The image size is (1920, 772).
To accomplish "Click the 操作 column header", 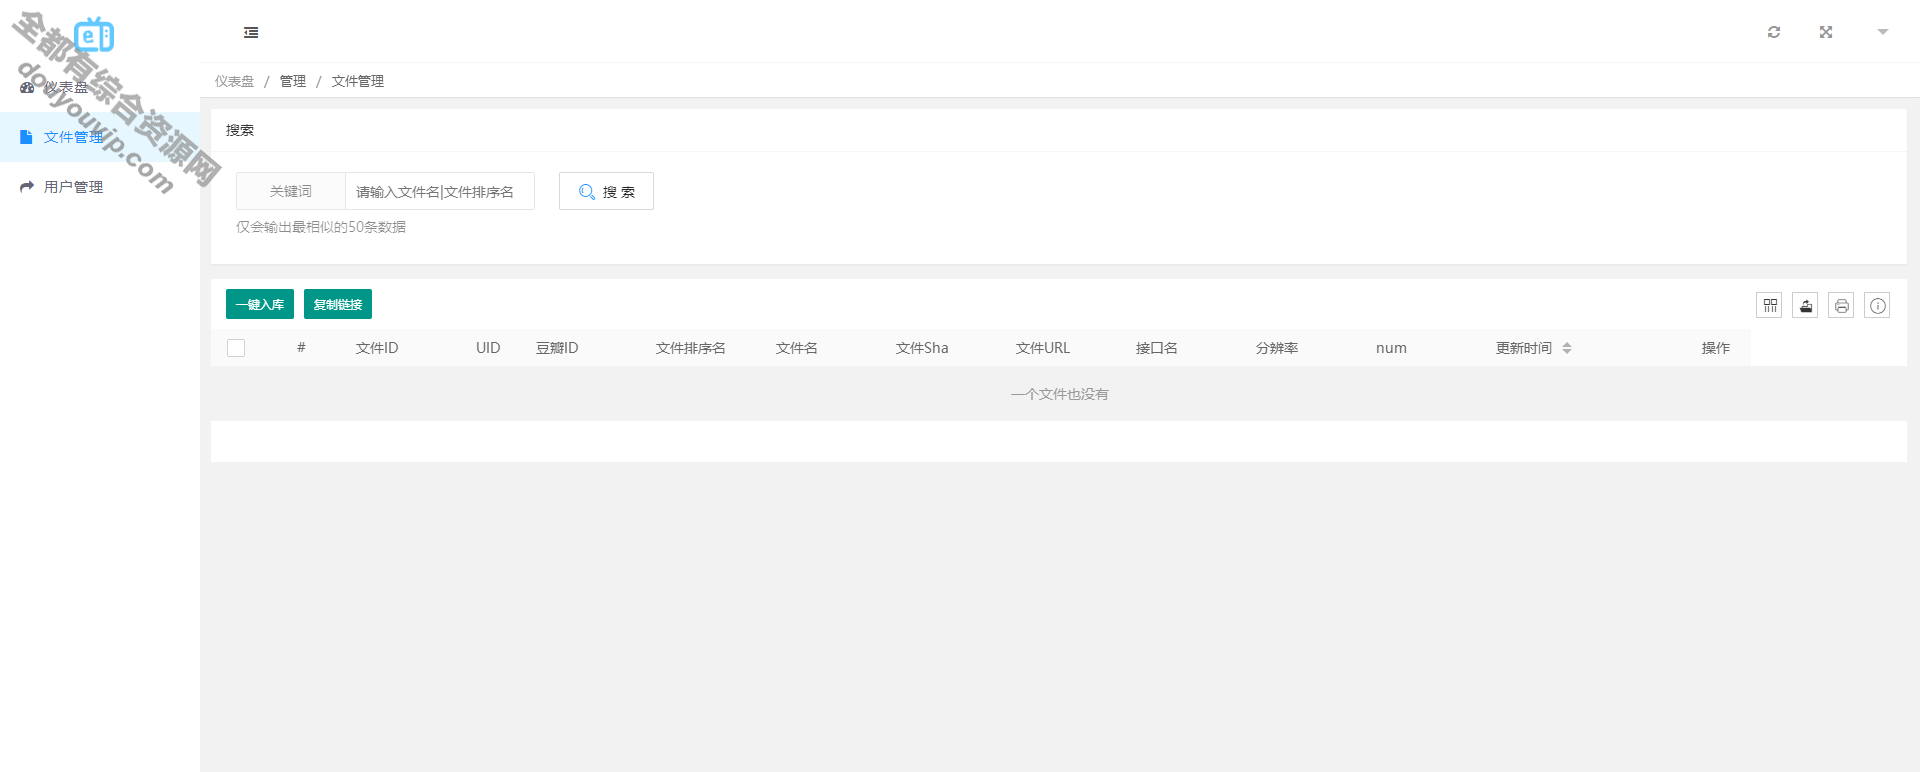I will tap(1716, 348).
